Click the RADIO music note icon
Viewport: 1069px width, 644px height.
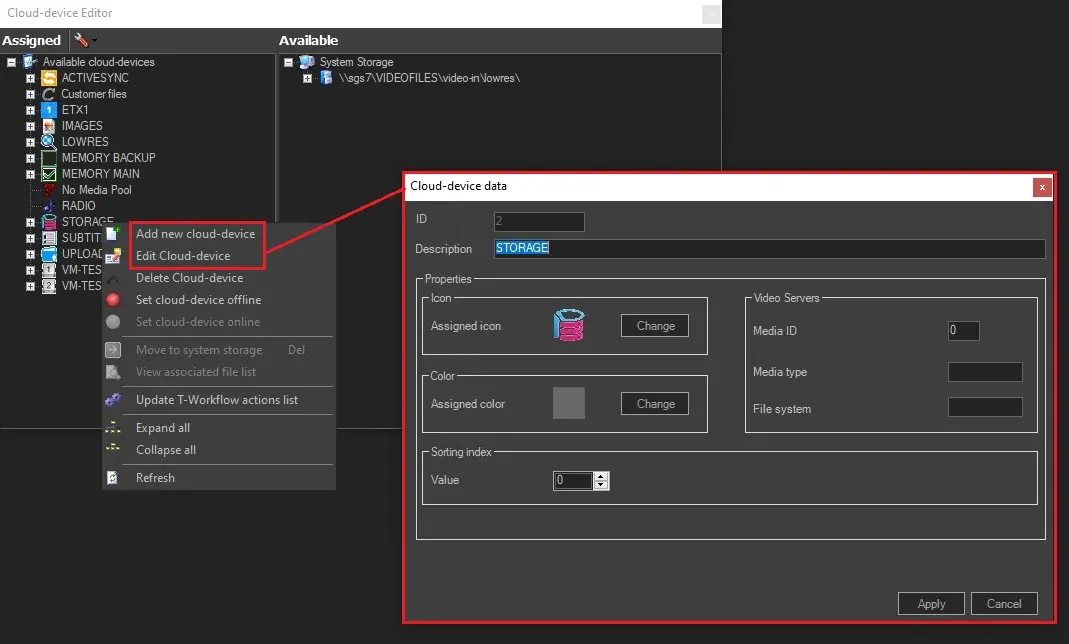(49, 206)
